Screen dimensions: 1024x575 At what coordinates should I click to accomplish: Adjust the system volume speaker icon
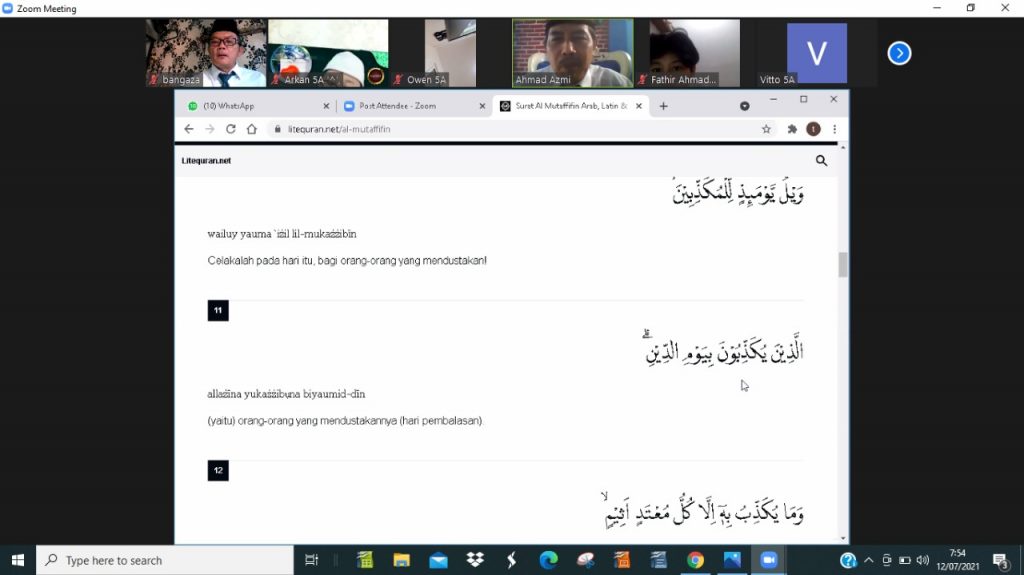point(922,560)
